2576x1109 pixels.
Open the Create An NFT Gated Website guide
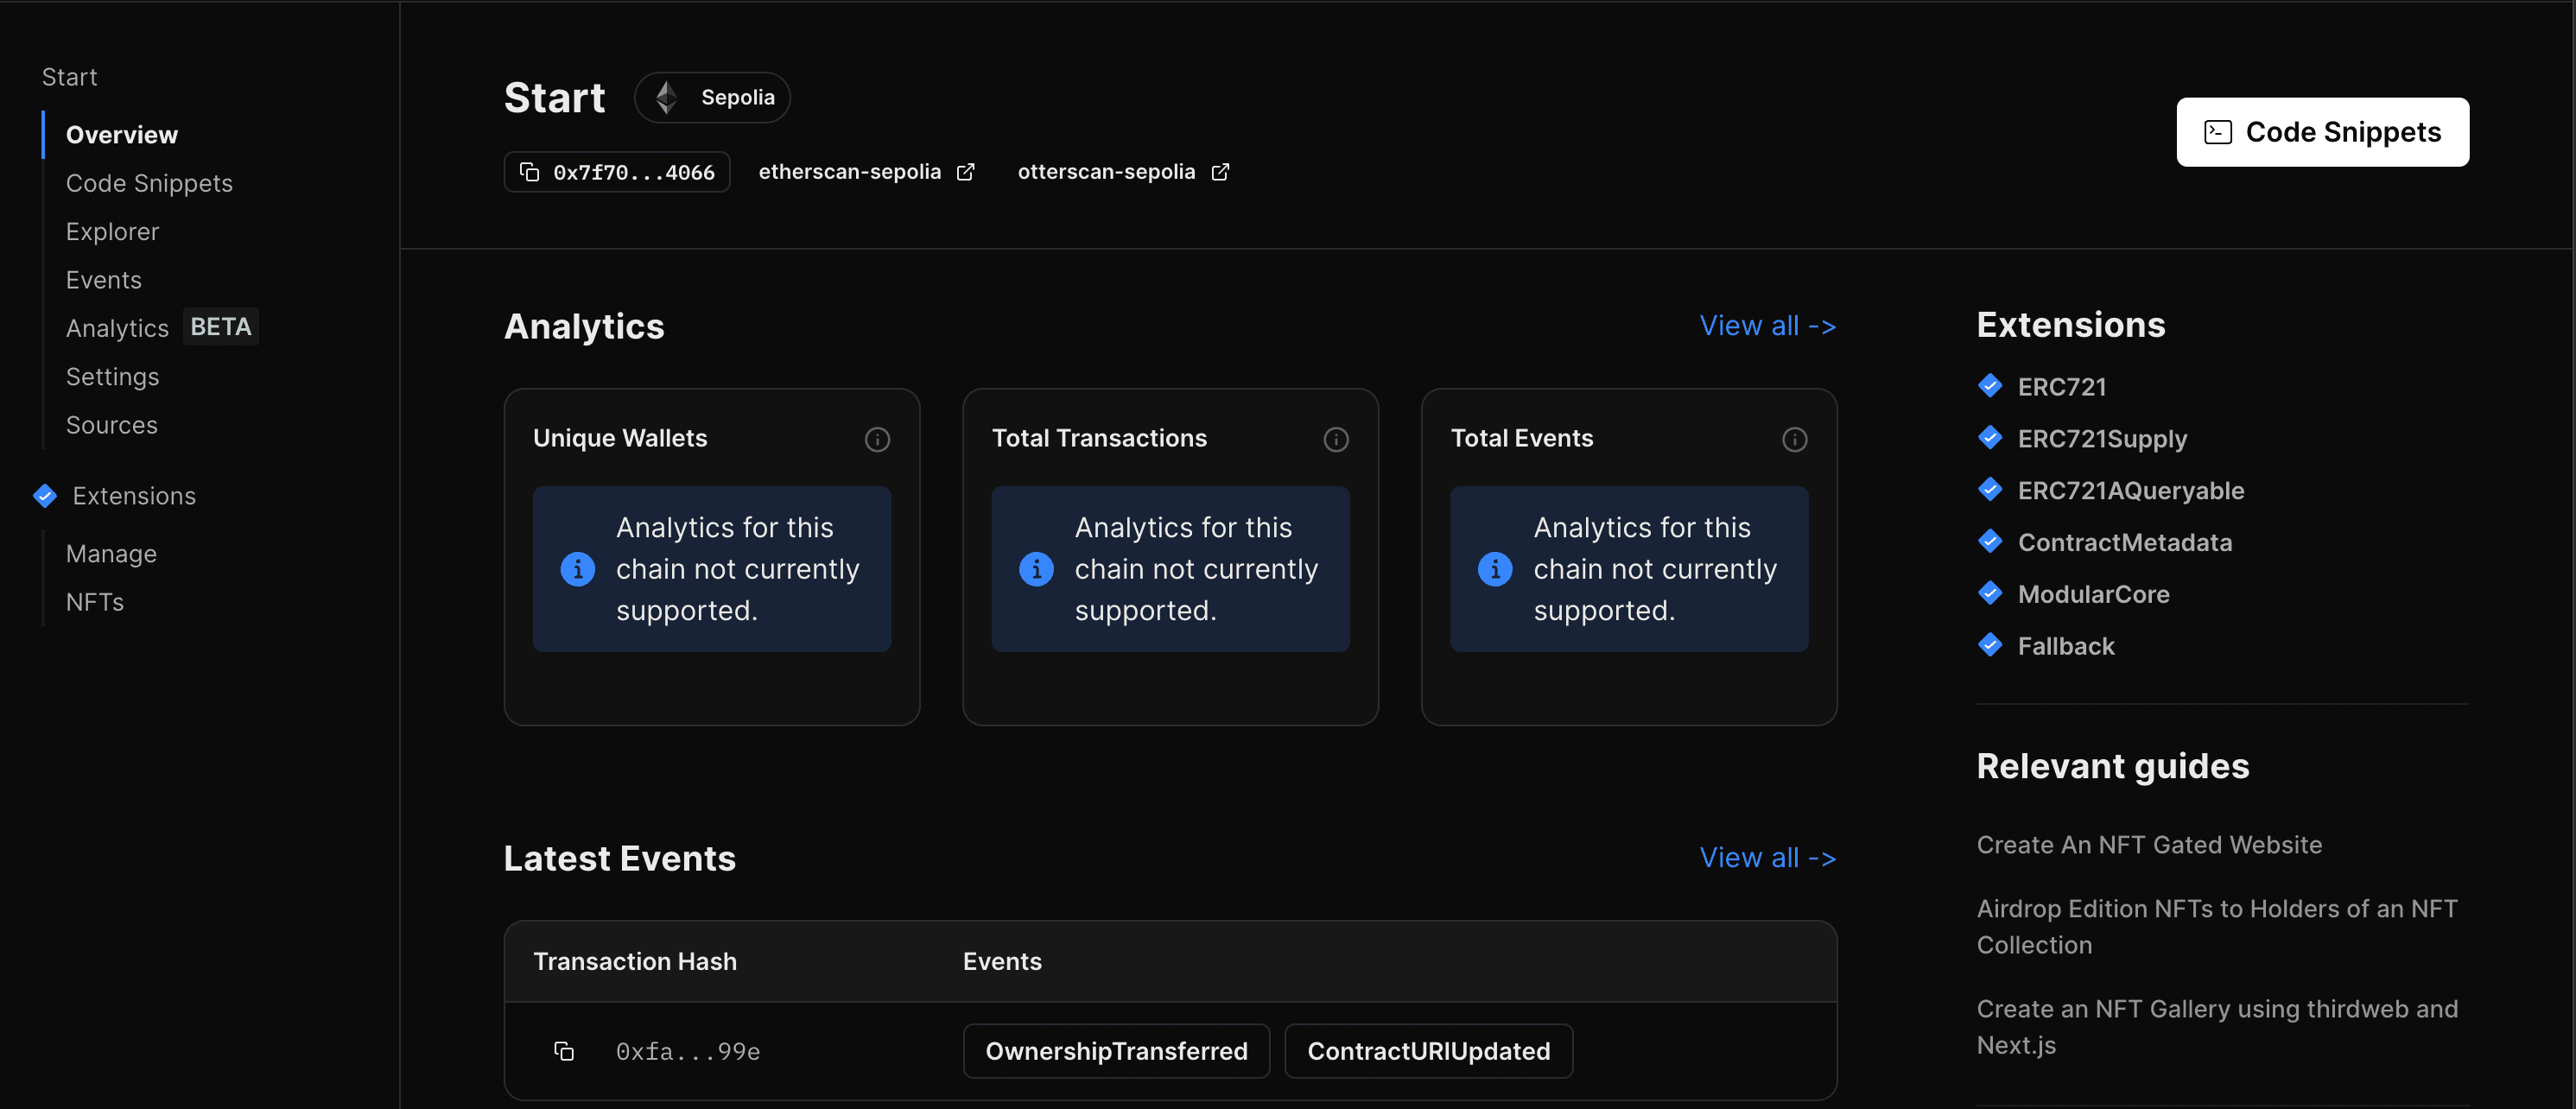(2148, 845)
